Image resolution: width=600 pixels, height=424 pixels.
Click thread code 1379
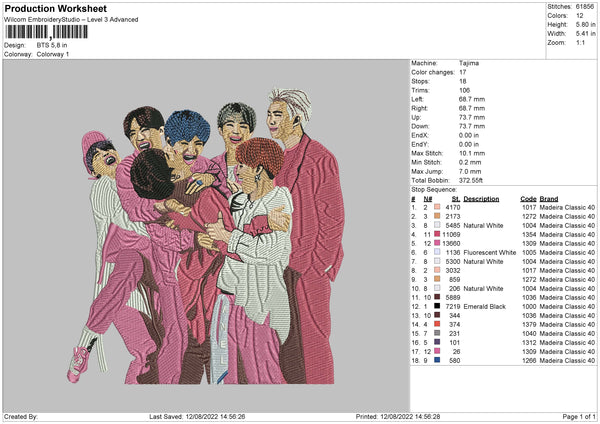pos(529,325)
